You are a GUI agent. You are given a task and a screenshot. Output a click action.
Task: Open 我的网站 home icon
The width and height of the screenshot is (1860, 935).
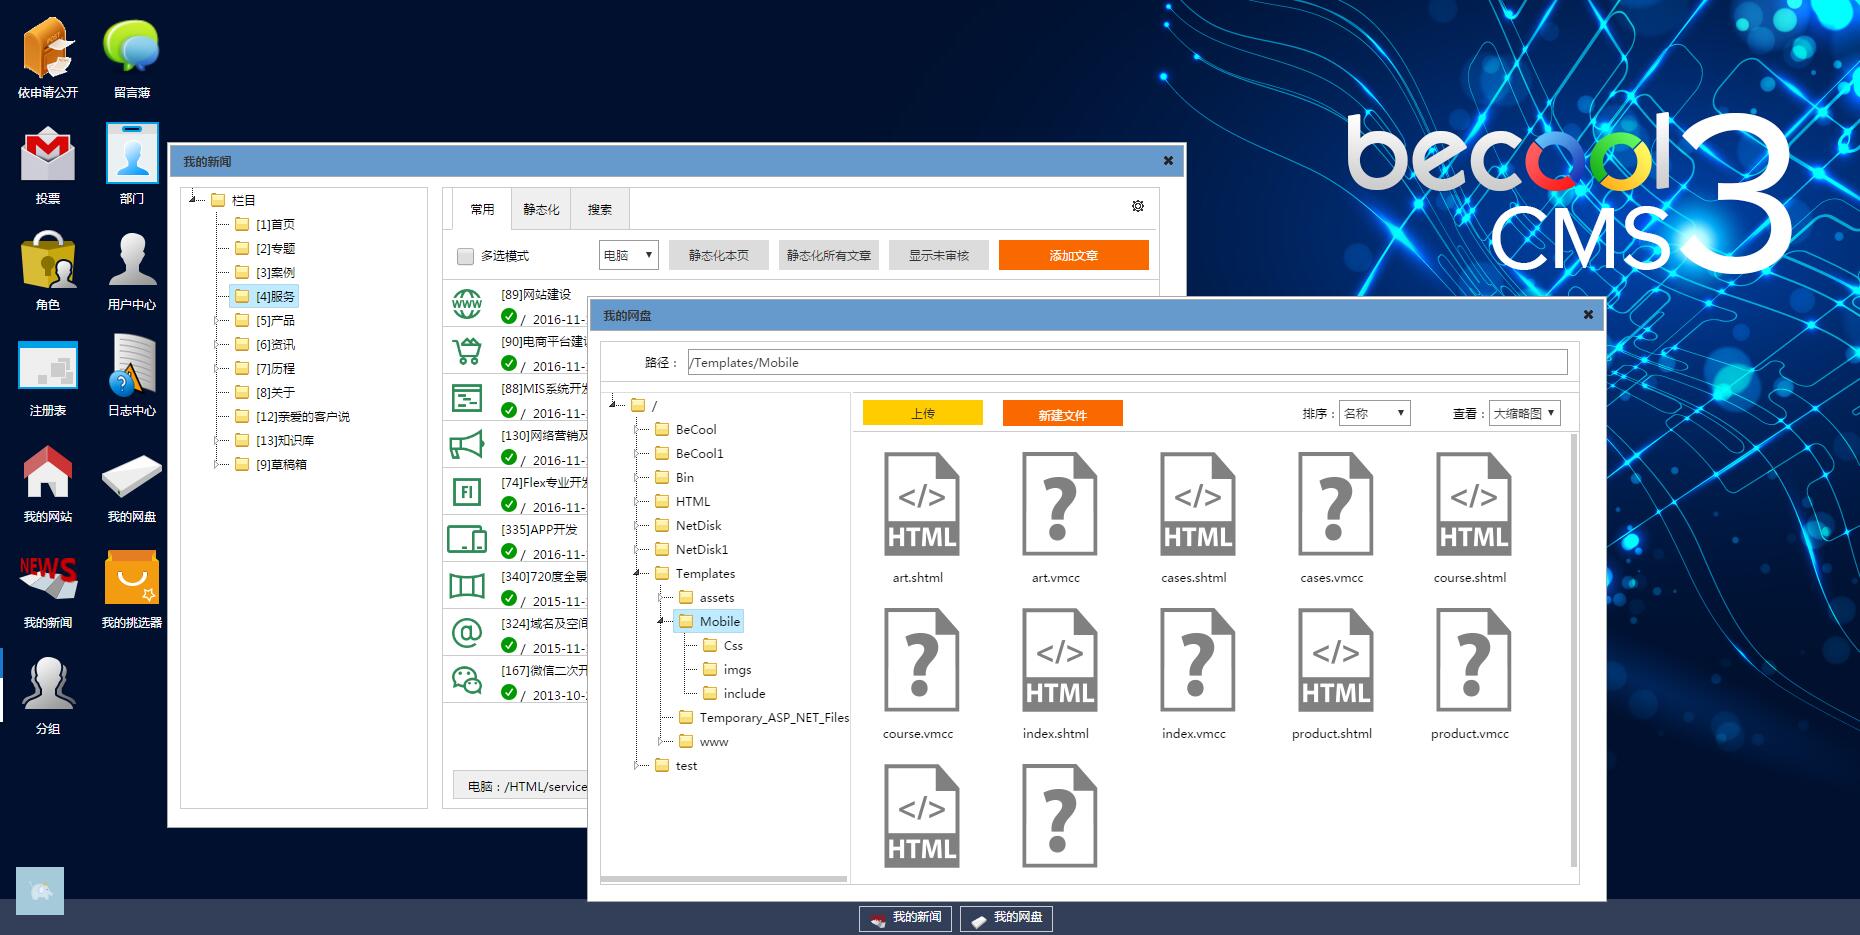[47, 473]
